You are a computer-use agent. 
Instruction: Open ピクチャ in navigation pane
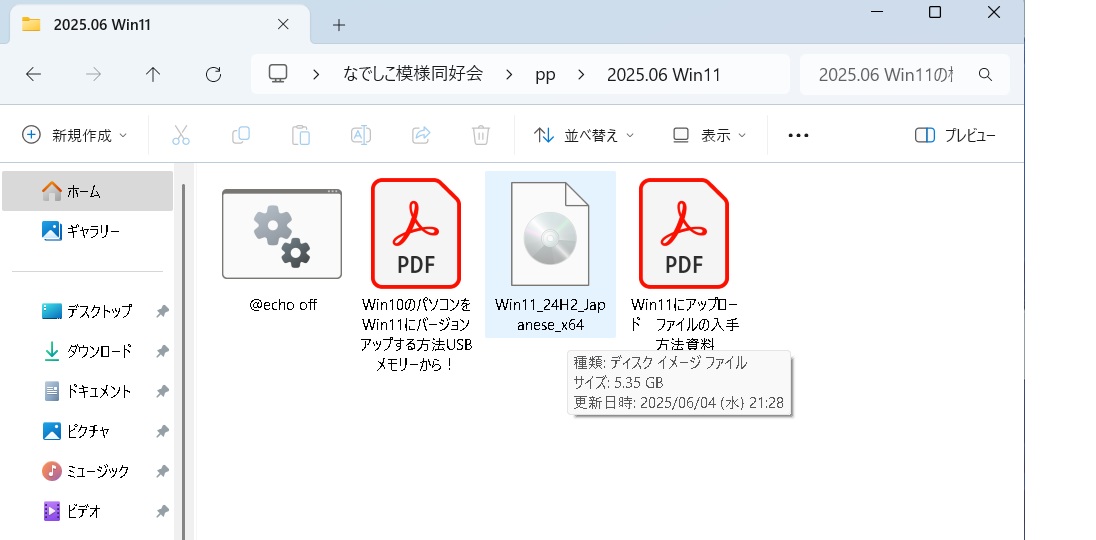point(87,431)
